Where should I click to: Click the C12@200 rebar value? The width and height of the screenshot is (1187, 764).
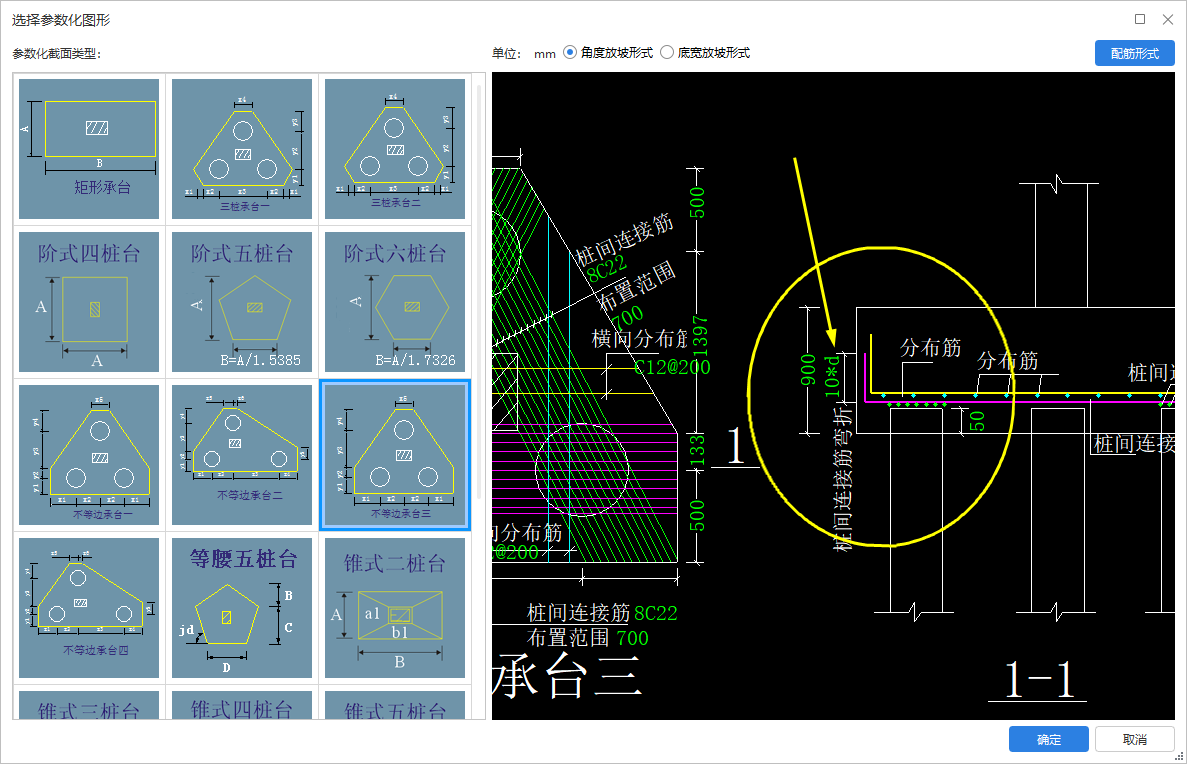(672, 367)
